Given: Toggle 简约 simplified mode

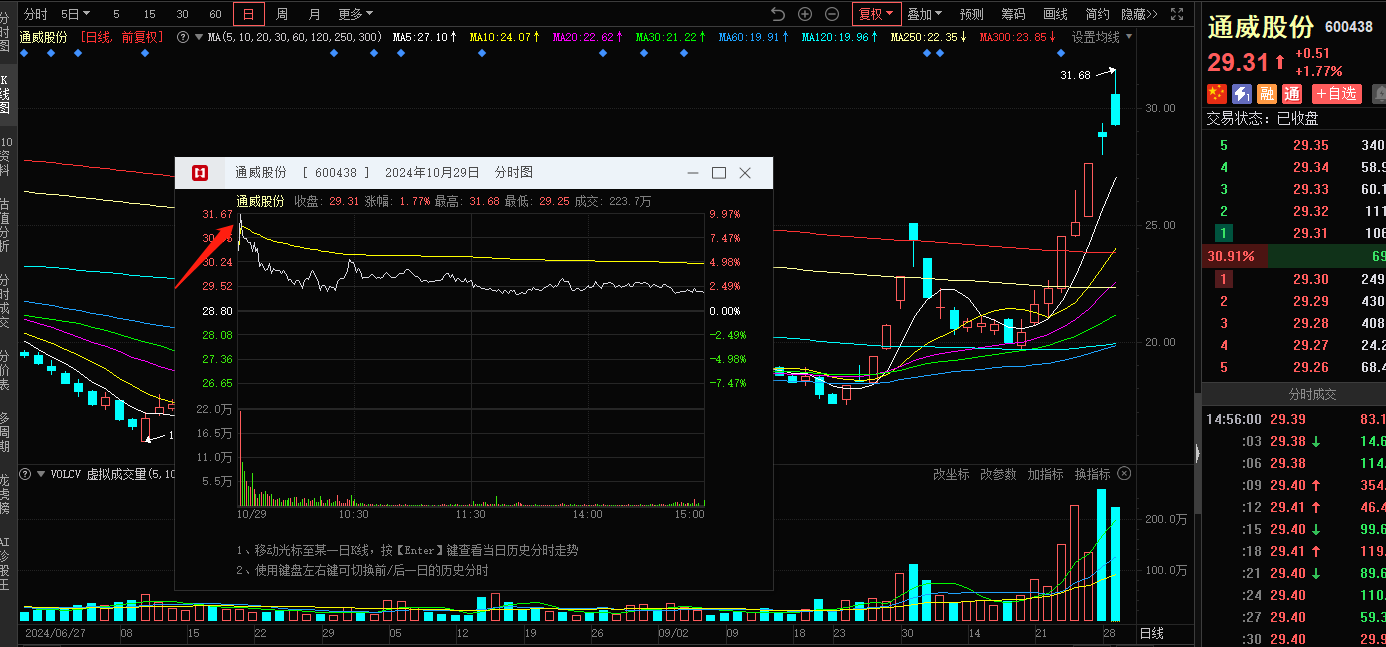Looking at the screenshot, I should [1097, 14].
